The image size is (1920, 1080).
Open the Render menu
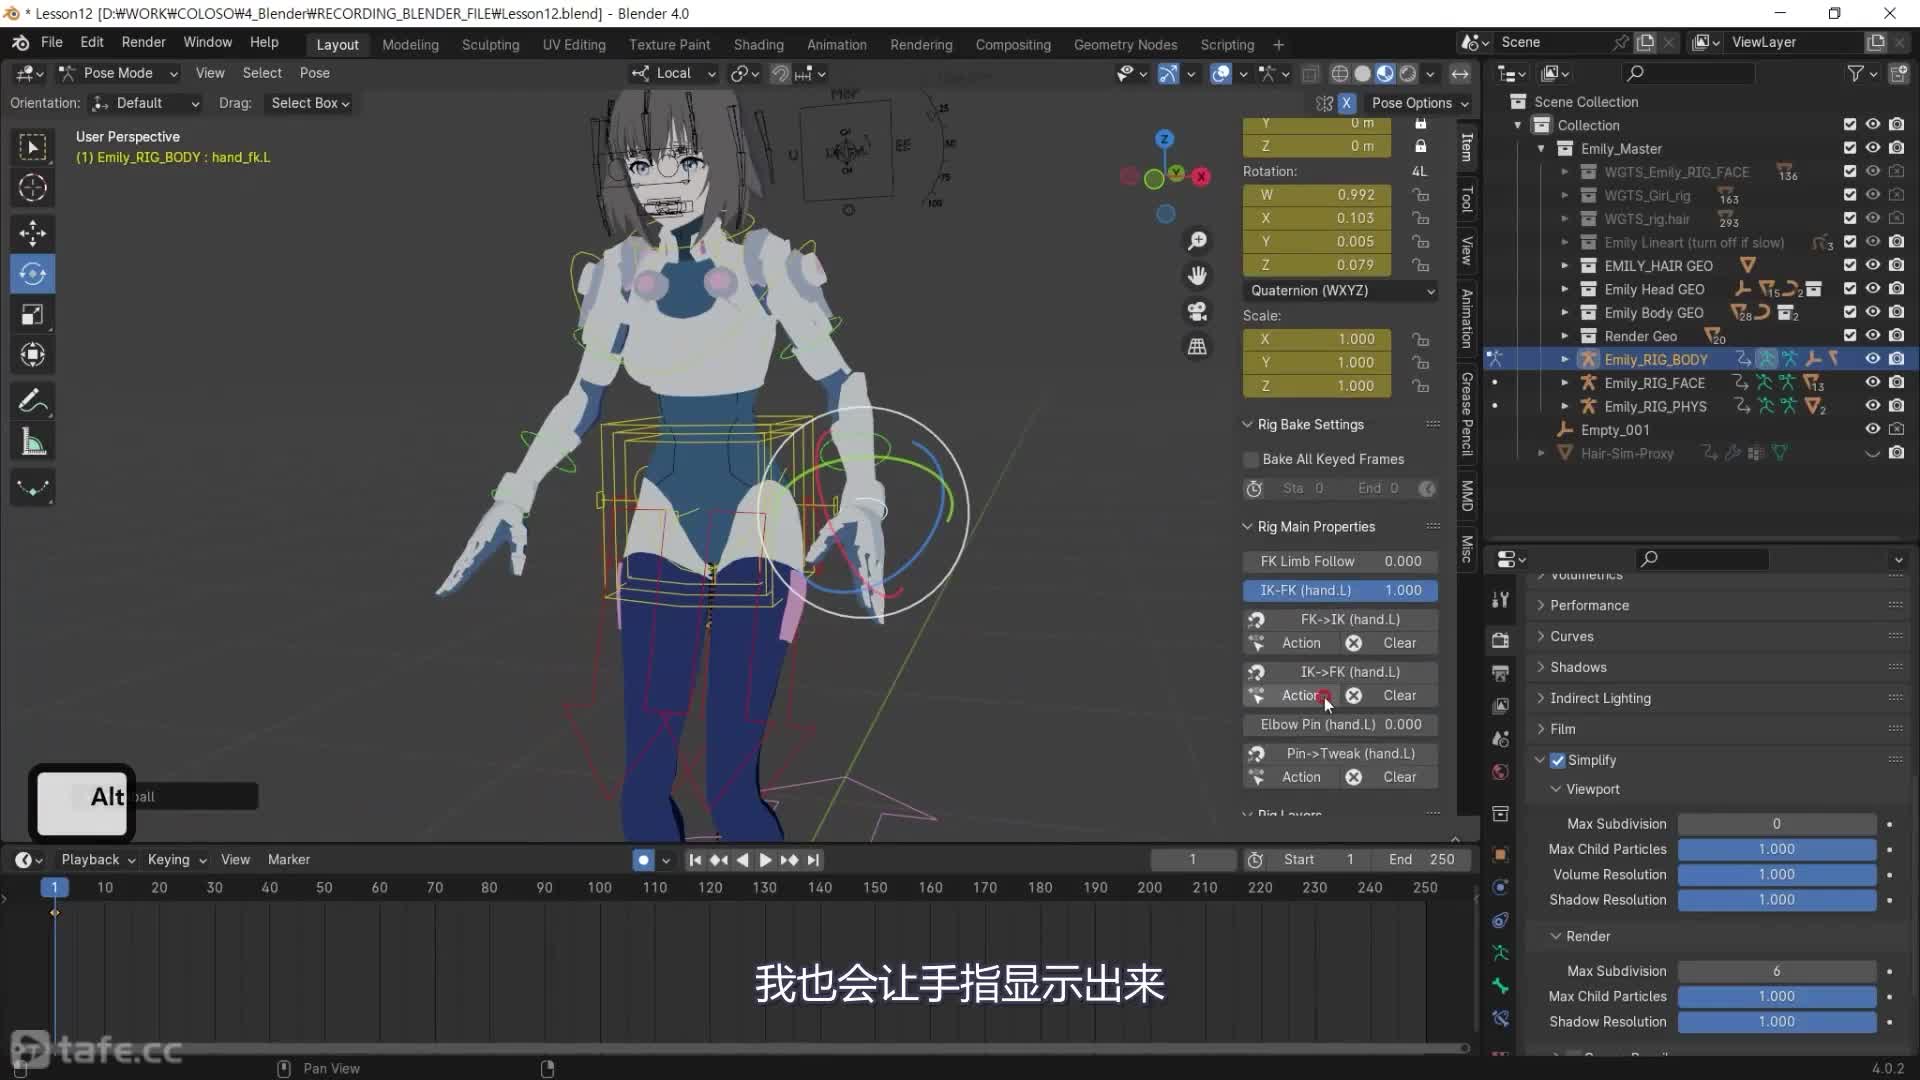[x=143, y=42]
